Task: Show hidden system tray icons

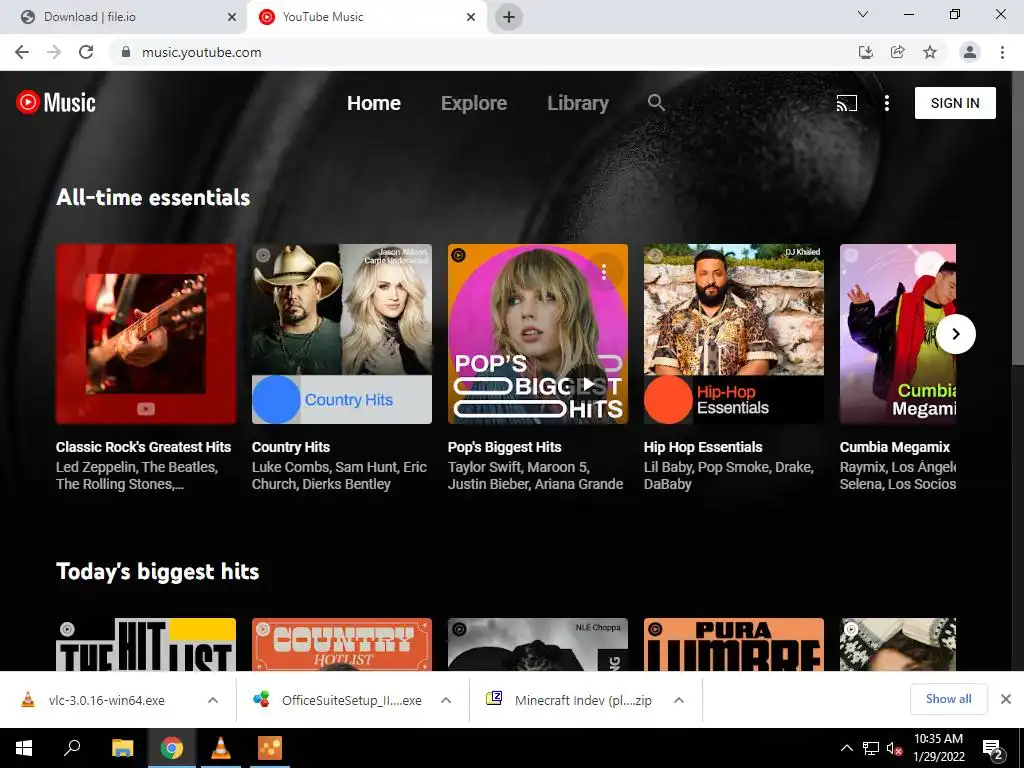Action: pyautogui.click(x=846, y=748)
